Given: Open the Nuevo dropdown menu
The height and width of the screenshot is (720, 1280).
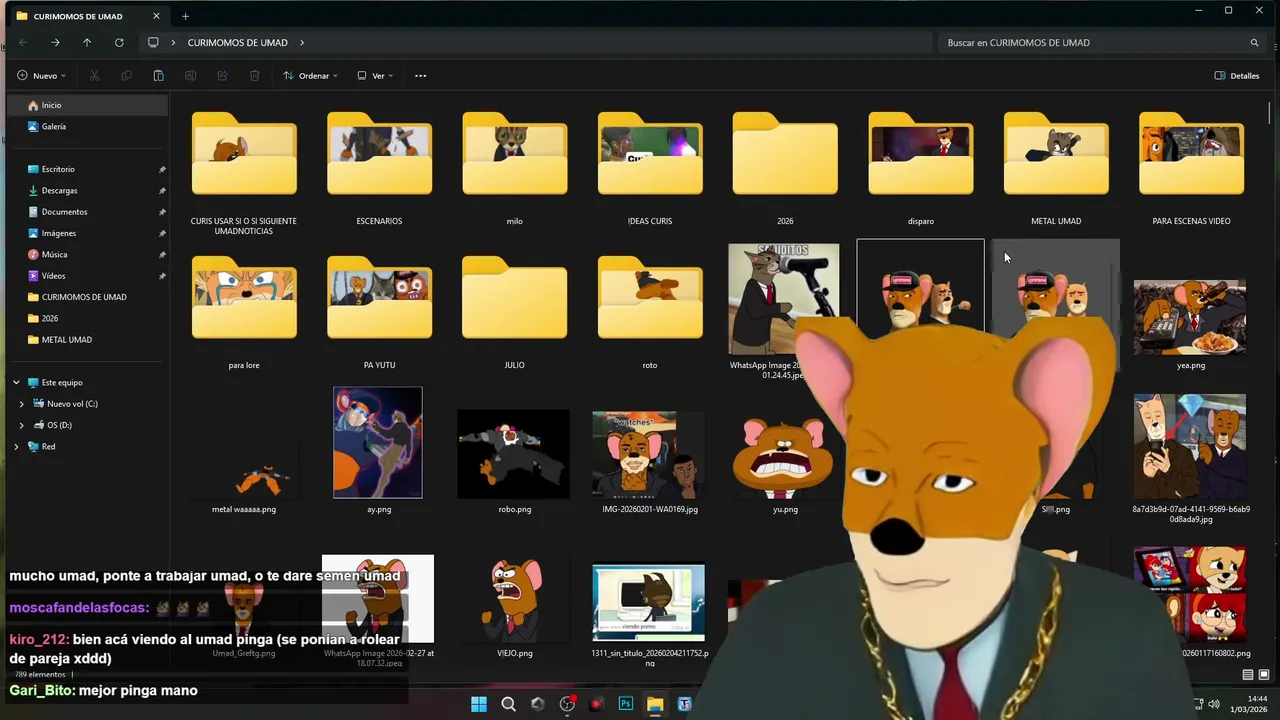Looking at the screenshot, I should [x=42, y=76].
